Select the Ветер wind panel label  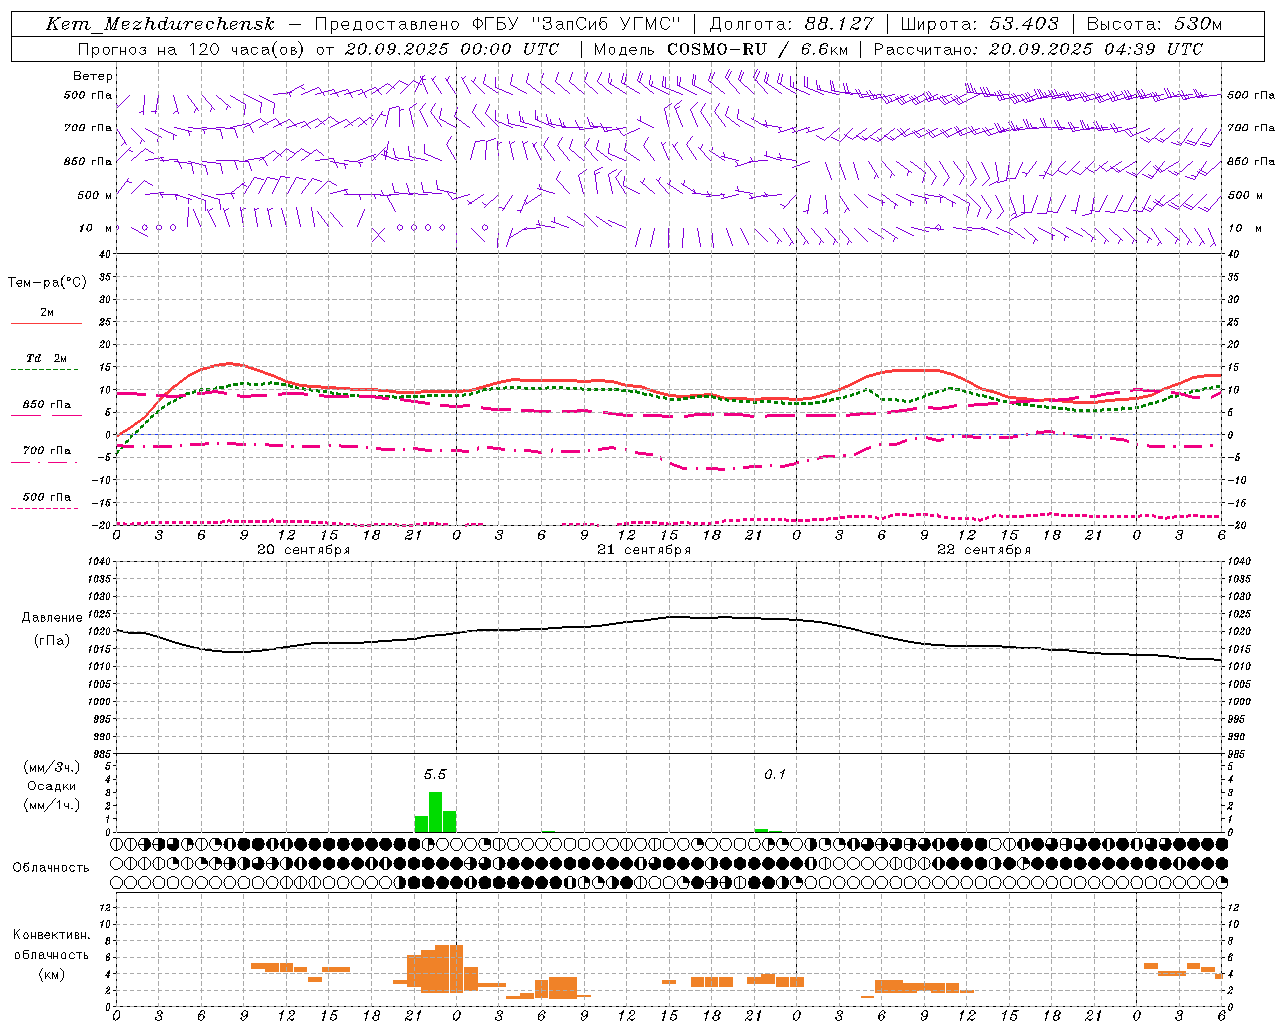click(x=93, y=76)
